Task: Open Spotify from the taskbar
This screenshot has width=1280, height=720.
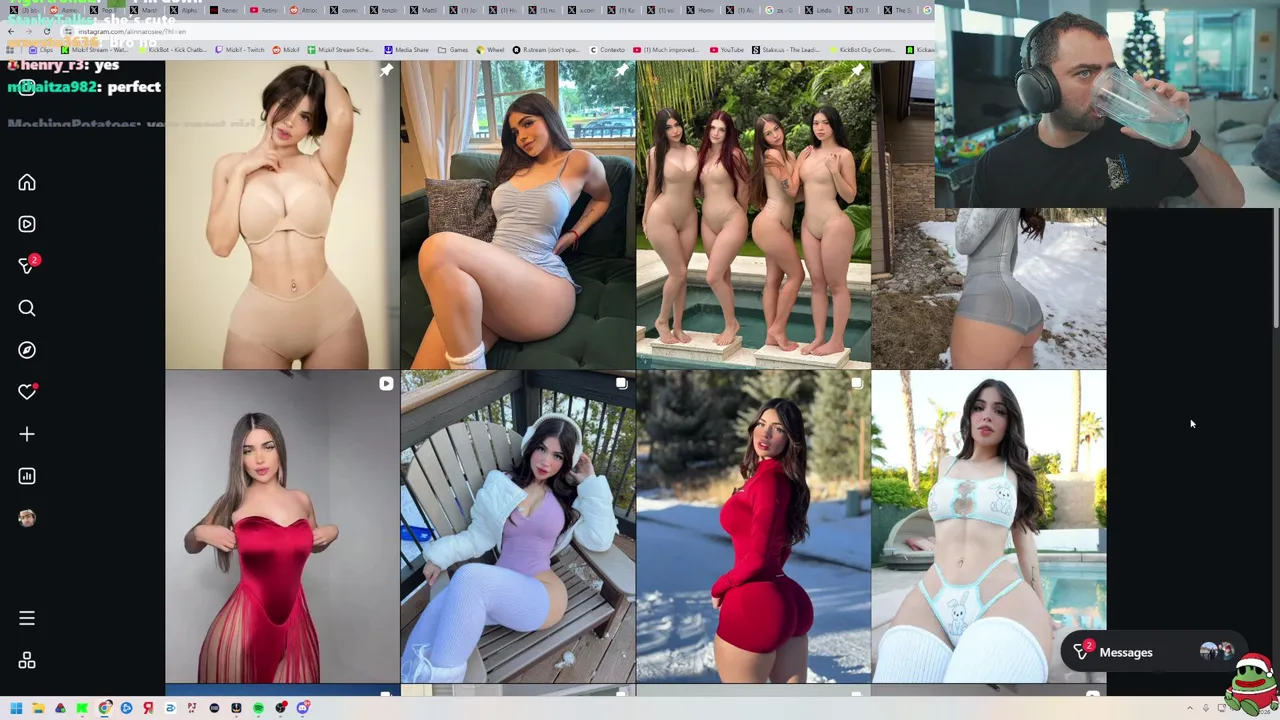Action: [258, 708]
